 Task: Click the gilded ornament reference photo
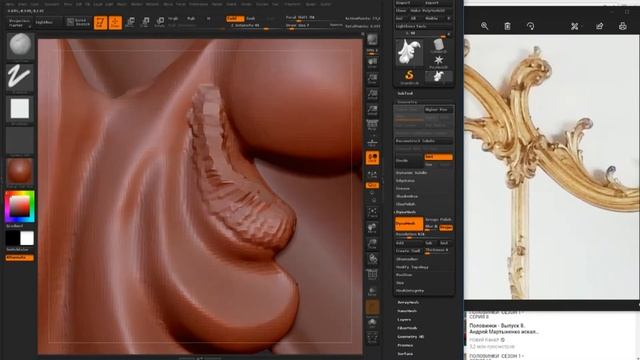click(x=551, y=167)
